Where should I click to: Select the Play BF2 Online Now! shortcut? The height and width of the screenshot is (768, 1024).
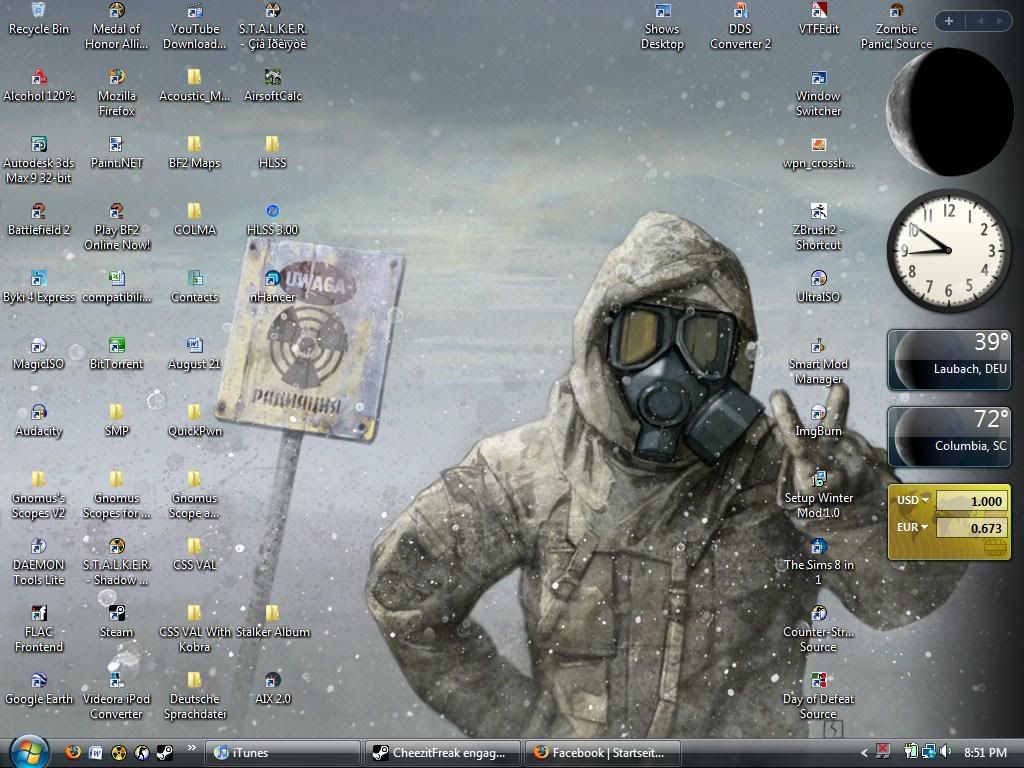pos(116,227)
